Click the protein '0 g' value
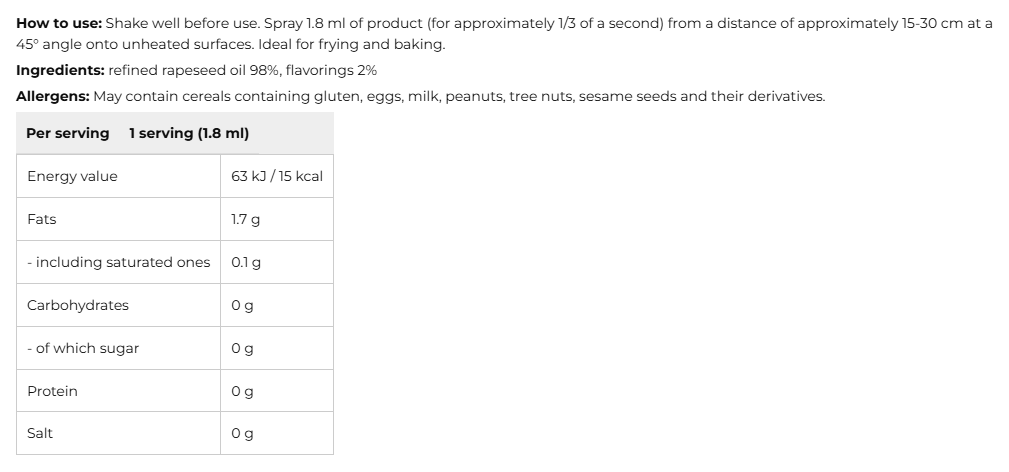Viewport: 1009px width, 472px height. pyautogui.click(x=241, y=392)
